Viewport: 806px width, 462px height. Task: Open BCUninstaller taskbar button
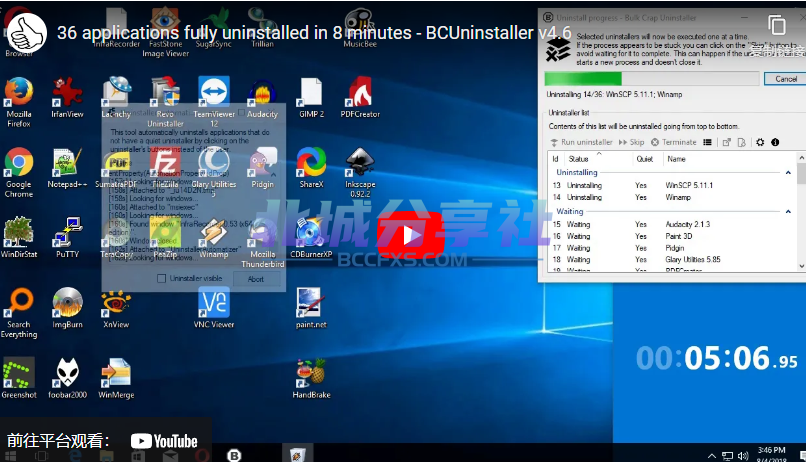(234, 454)
